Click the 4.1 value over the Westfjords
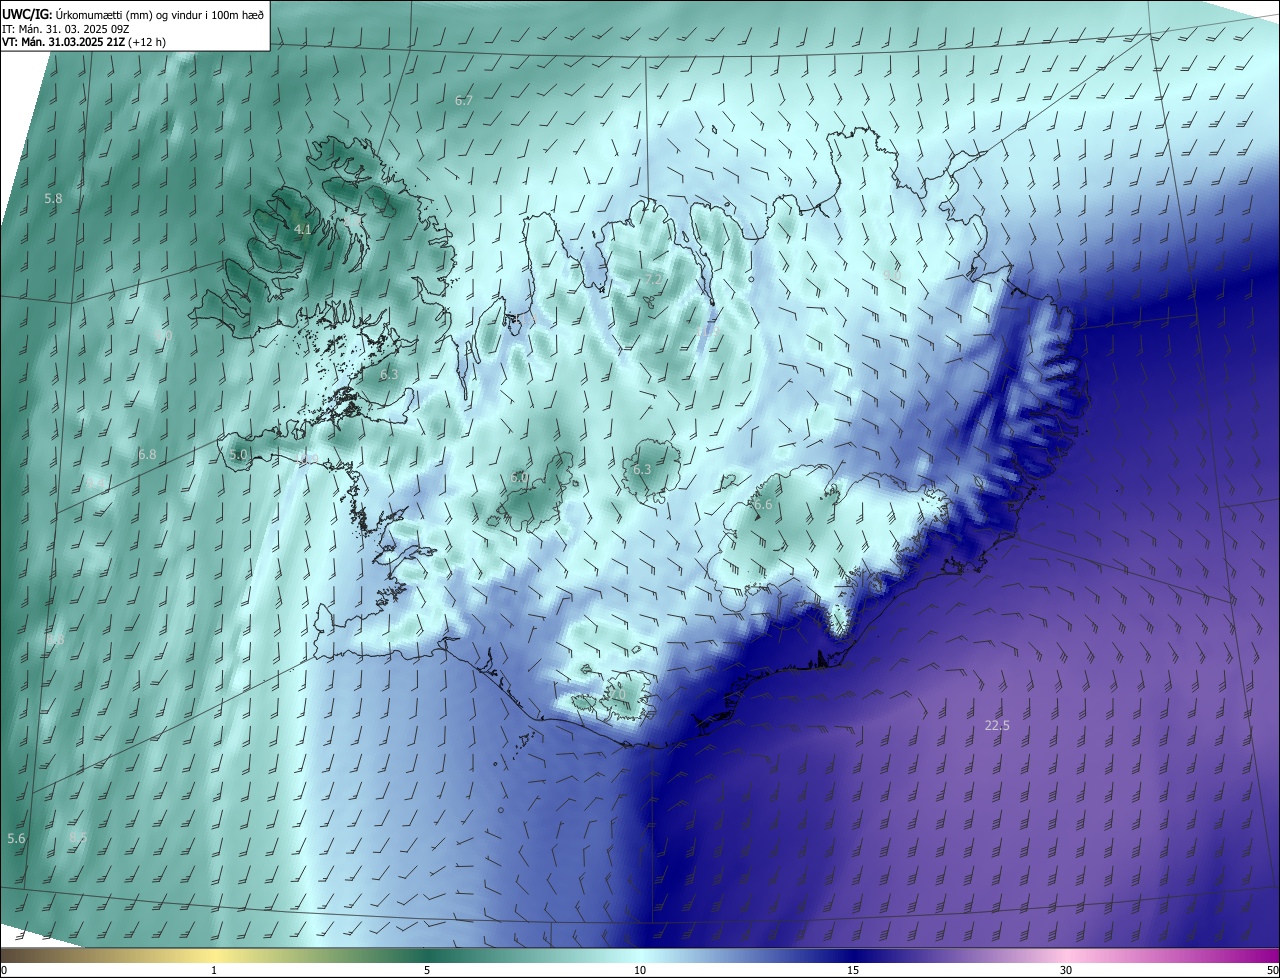The image size is (1280, 978). pyautogui.click(x=303, y=230)
